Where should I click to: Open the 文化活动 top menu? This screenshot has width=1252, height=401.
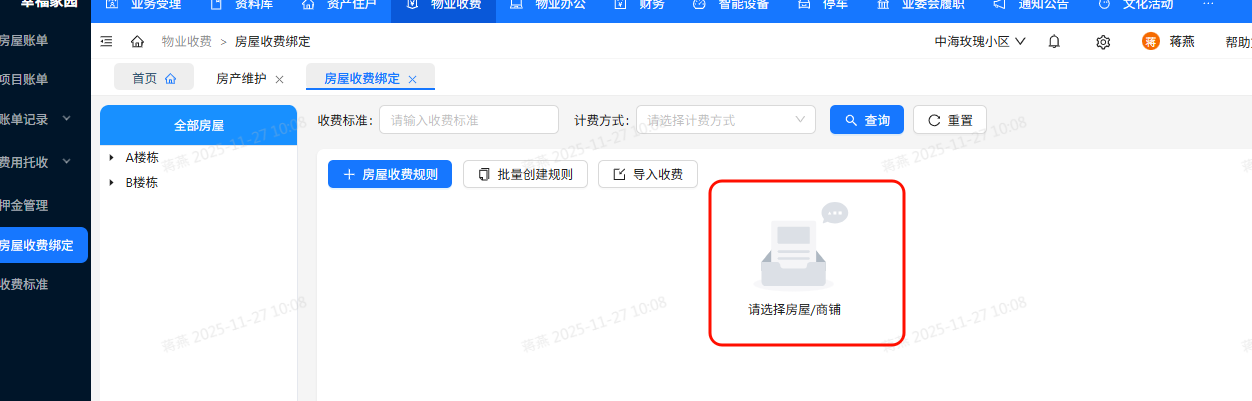coord(1136,5)
